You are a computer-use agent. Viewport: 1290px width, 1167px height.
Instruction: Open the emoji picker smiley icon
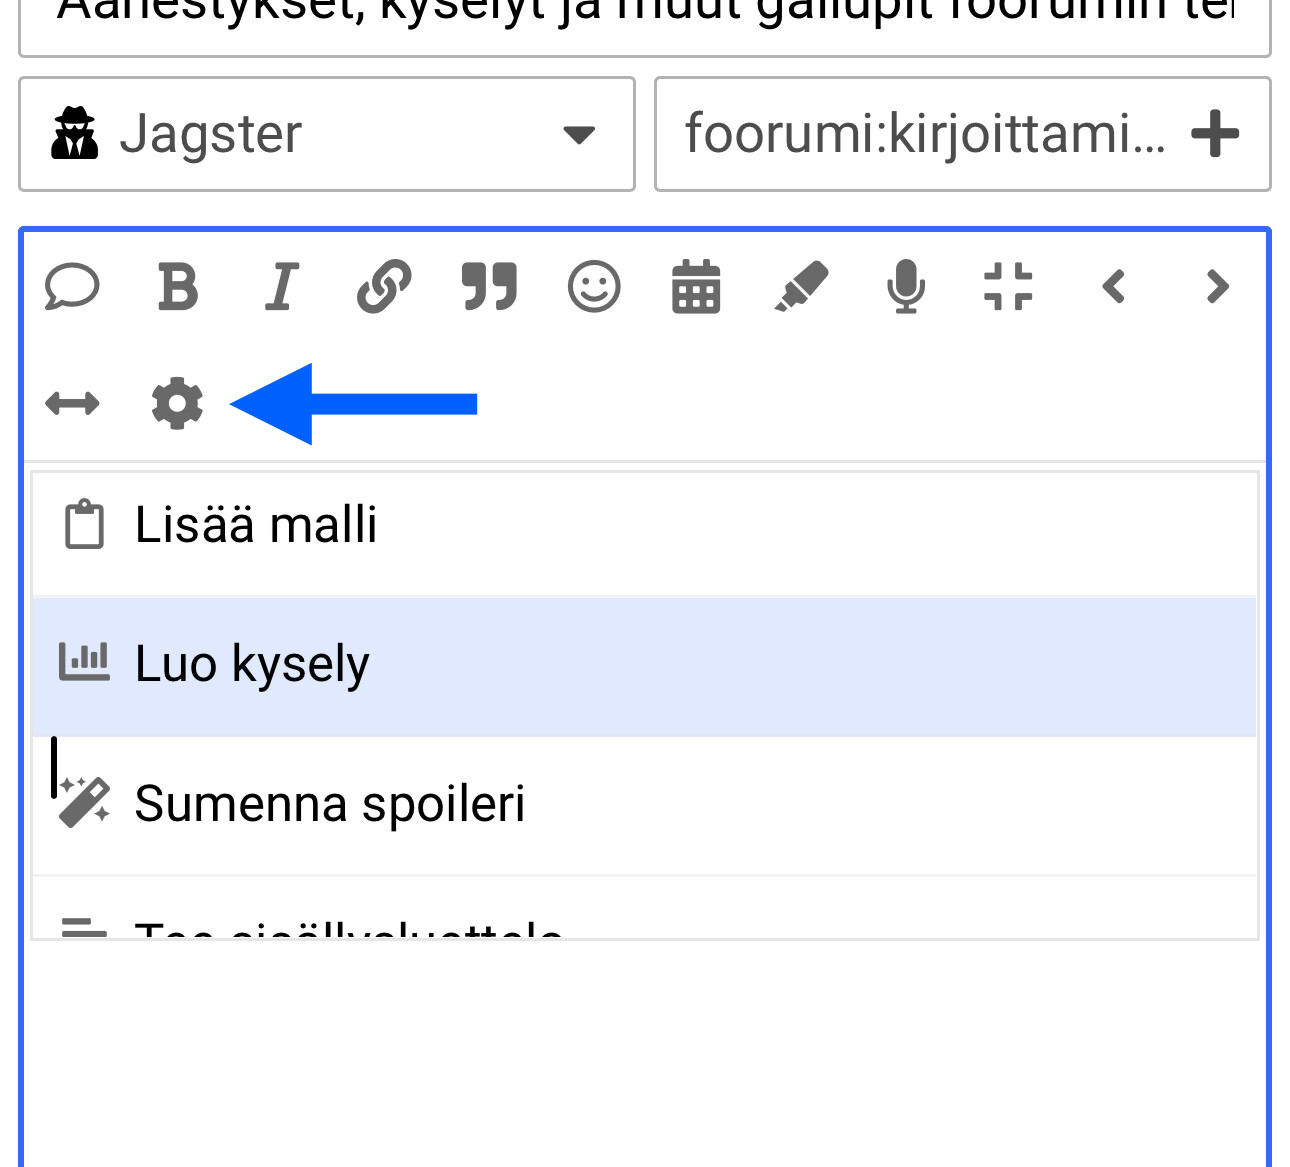(x=594, y=287)
